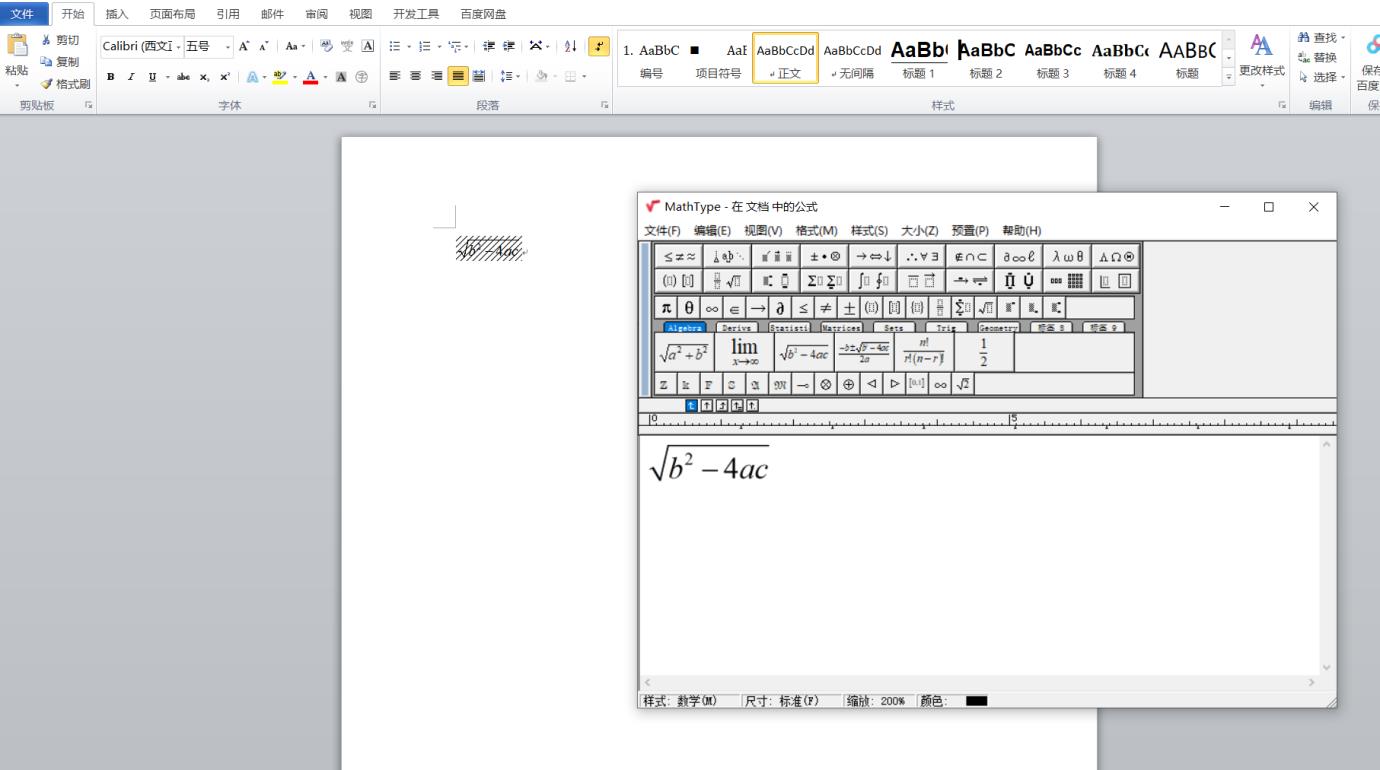Viewport: 1380px width, 770px height.
Task: Open arrow symbols palette in MathType
Action: pyautogui.click(x=873, y=256)
